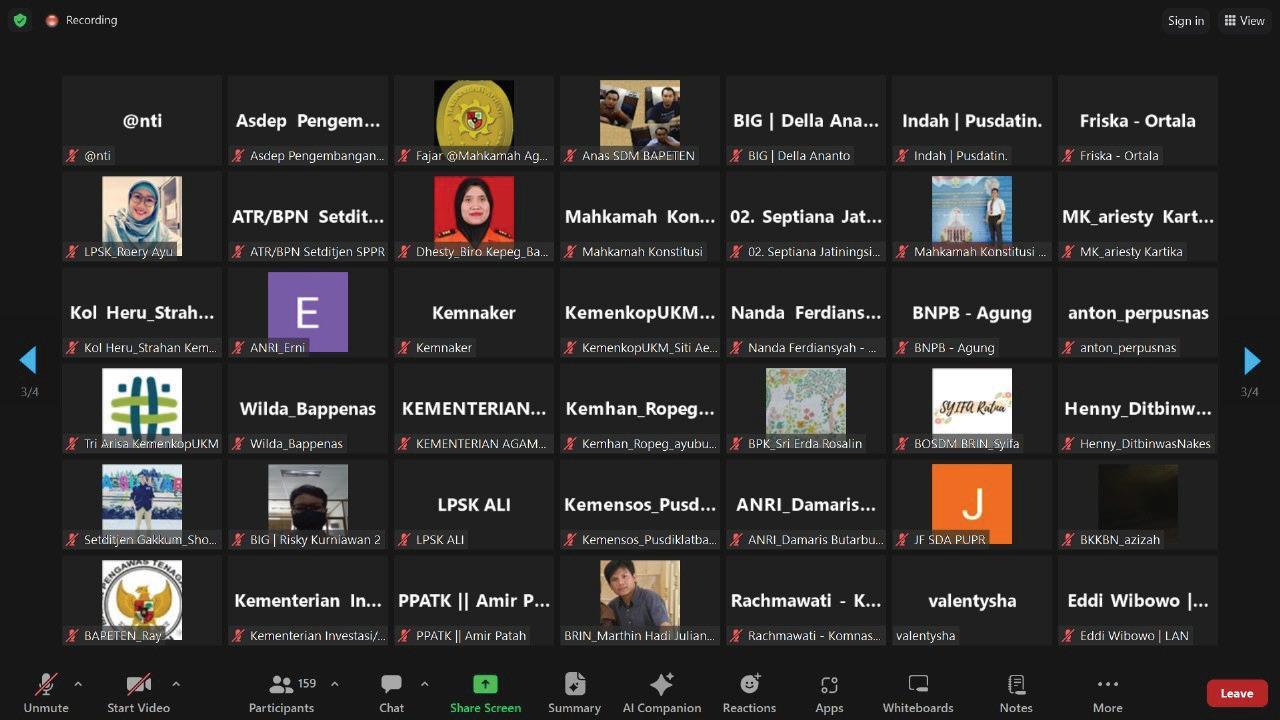Click the valentysha name label
This screenshot has width=1280, height=720.
pos(925,635)
